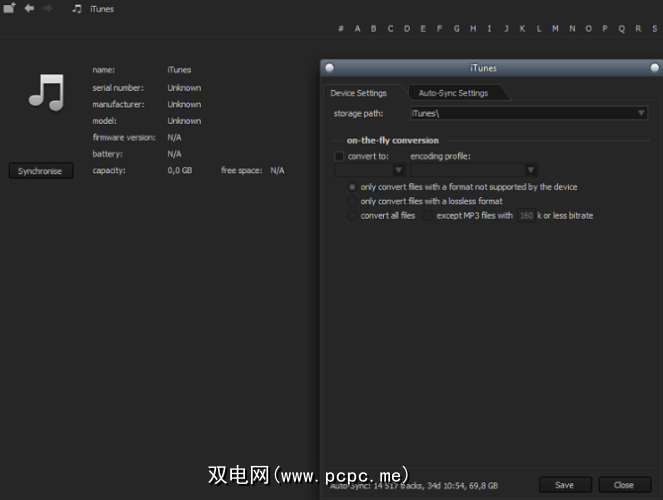Screen dimensions: 663x500
Task: Jump to letter B in the index
Action: click(x=373, y=29)
